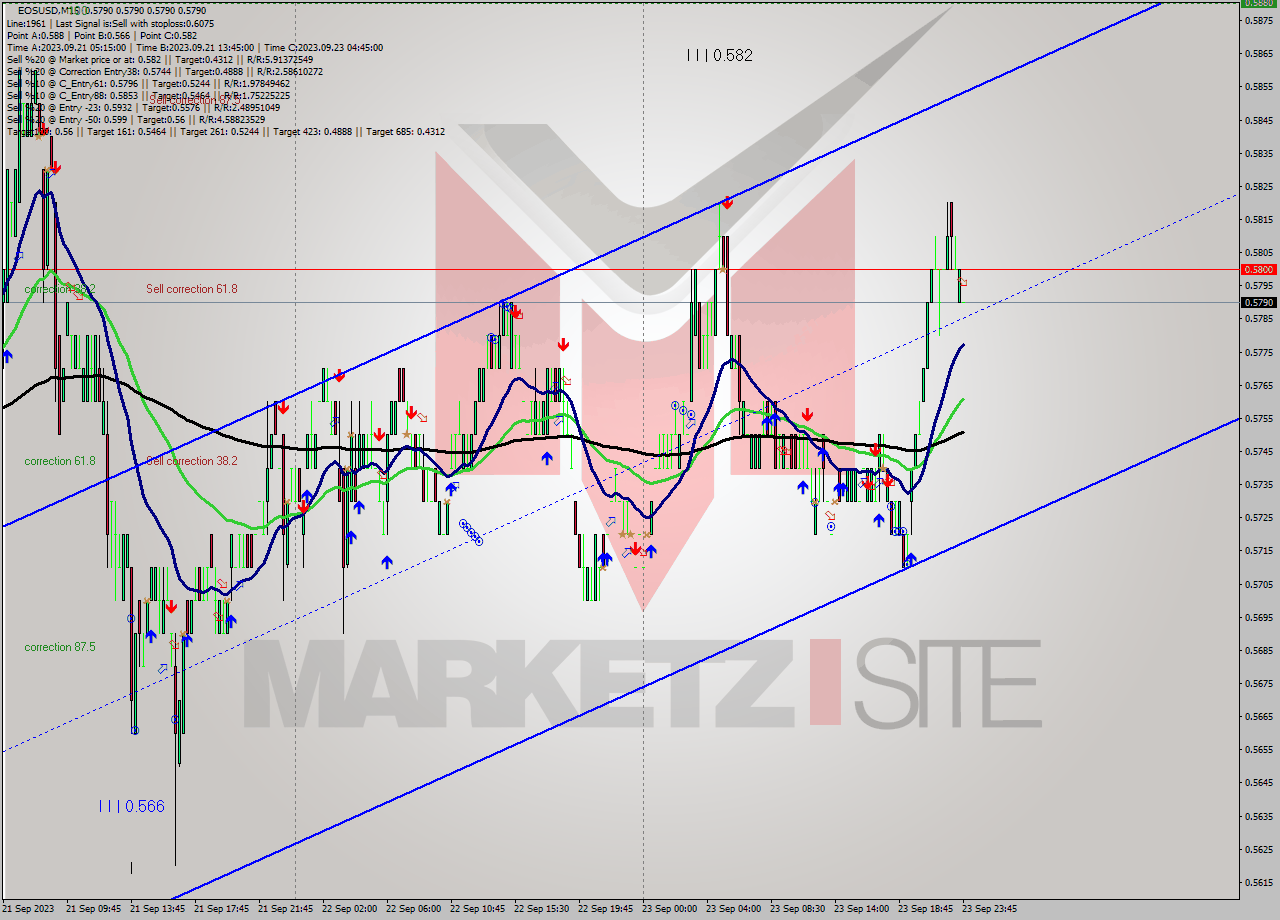1280x920 pixels.
Task: Click the '21 Sep 13:45' time axis label
Action: (157, 909)
